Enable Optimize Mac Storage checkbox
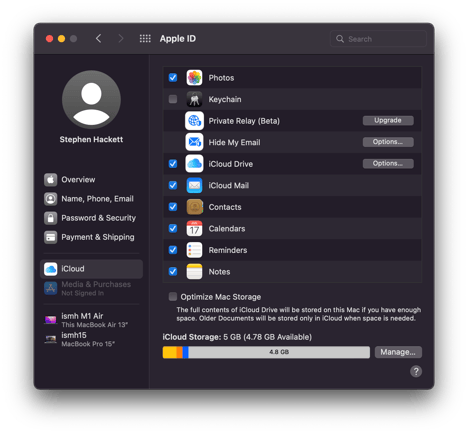468x434 pixels. (x=173, y=296)
